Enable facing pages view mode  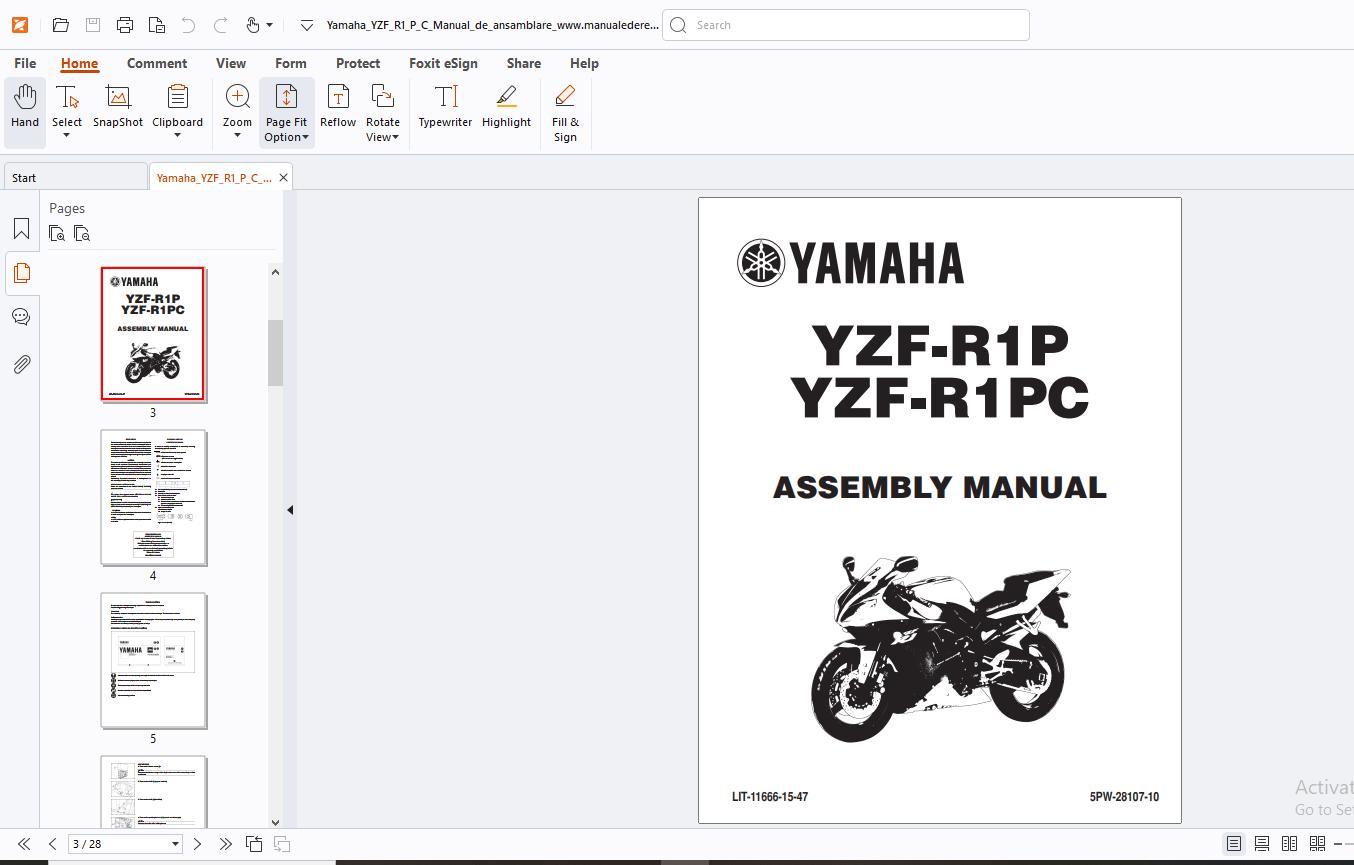[x=1290, y=844]
